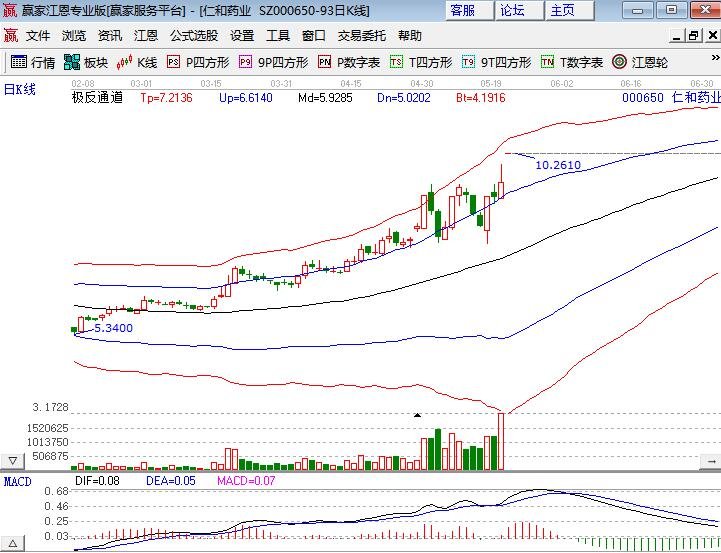Open the 文件 file menu

tap(38, 35)
